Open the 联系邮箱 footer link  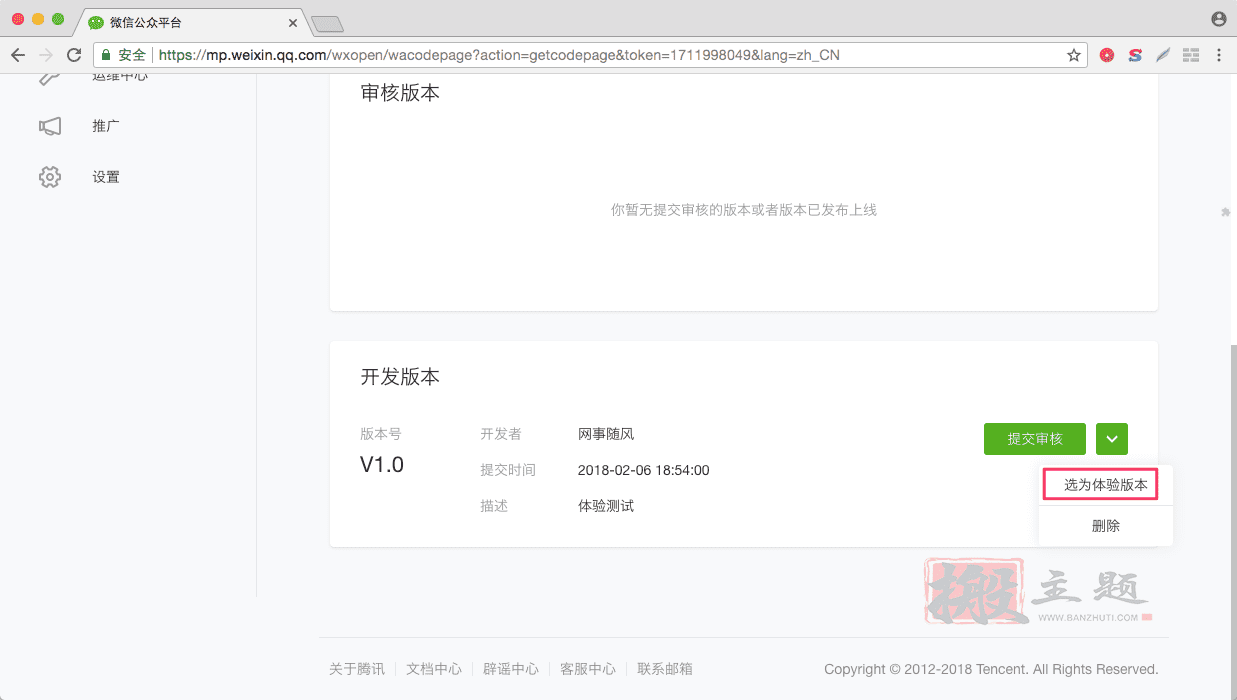click(x=665, y=669)
